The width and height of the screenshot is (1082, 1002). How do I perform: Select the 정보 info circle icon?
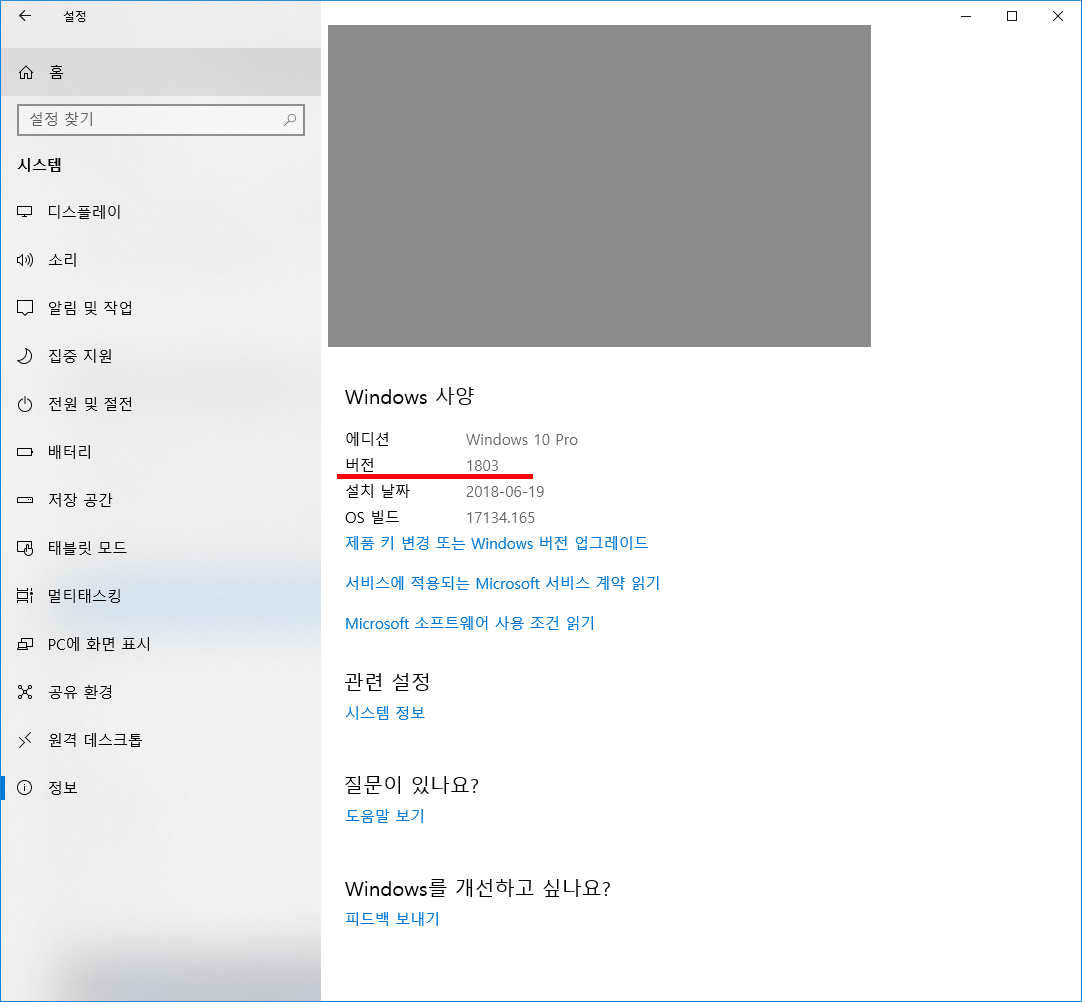tap(25, 787)
